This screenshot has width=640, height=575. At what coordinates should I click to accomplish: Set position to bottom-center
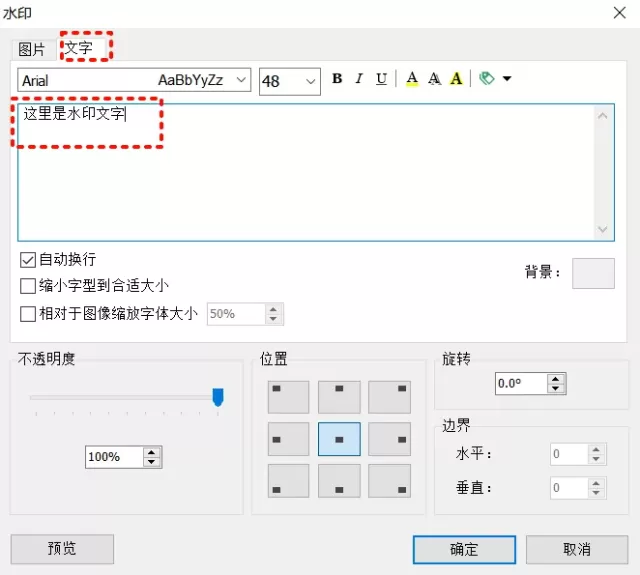[339, 481]
